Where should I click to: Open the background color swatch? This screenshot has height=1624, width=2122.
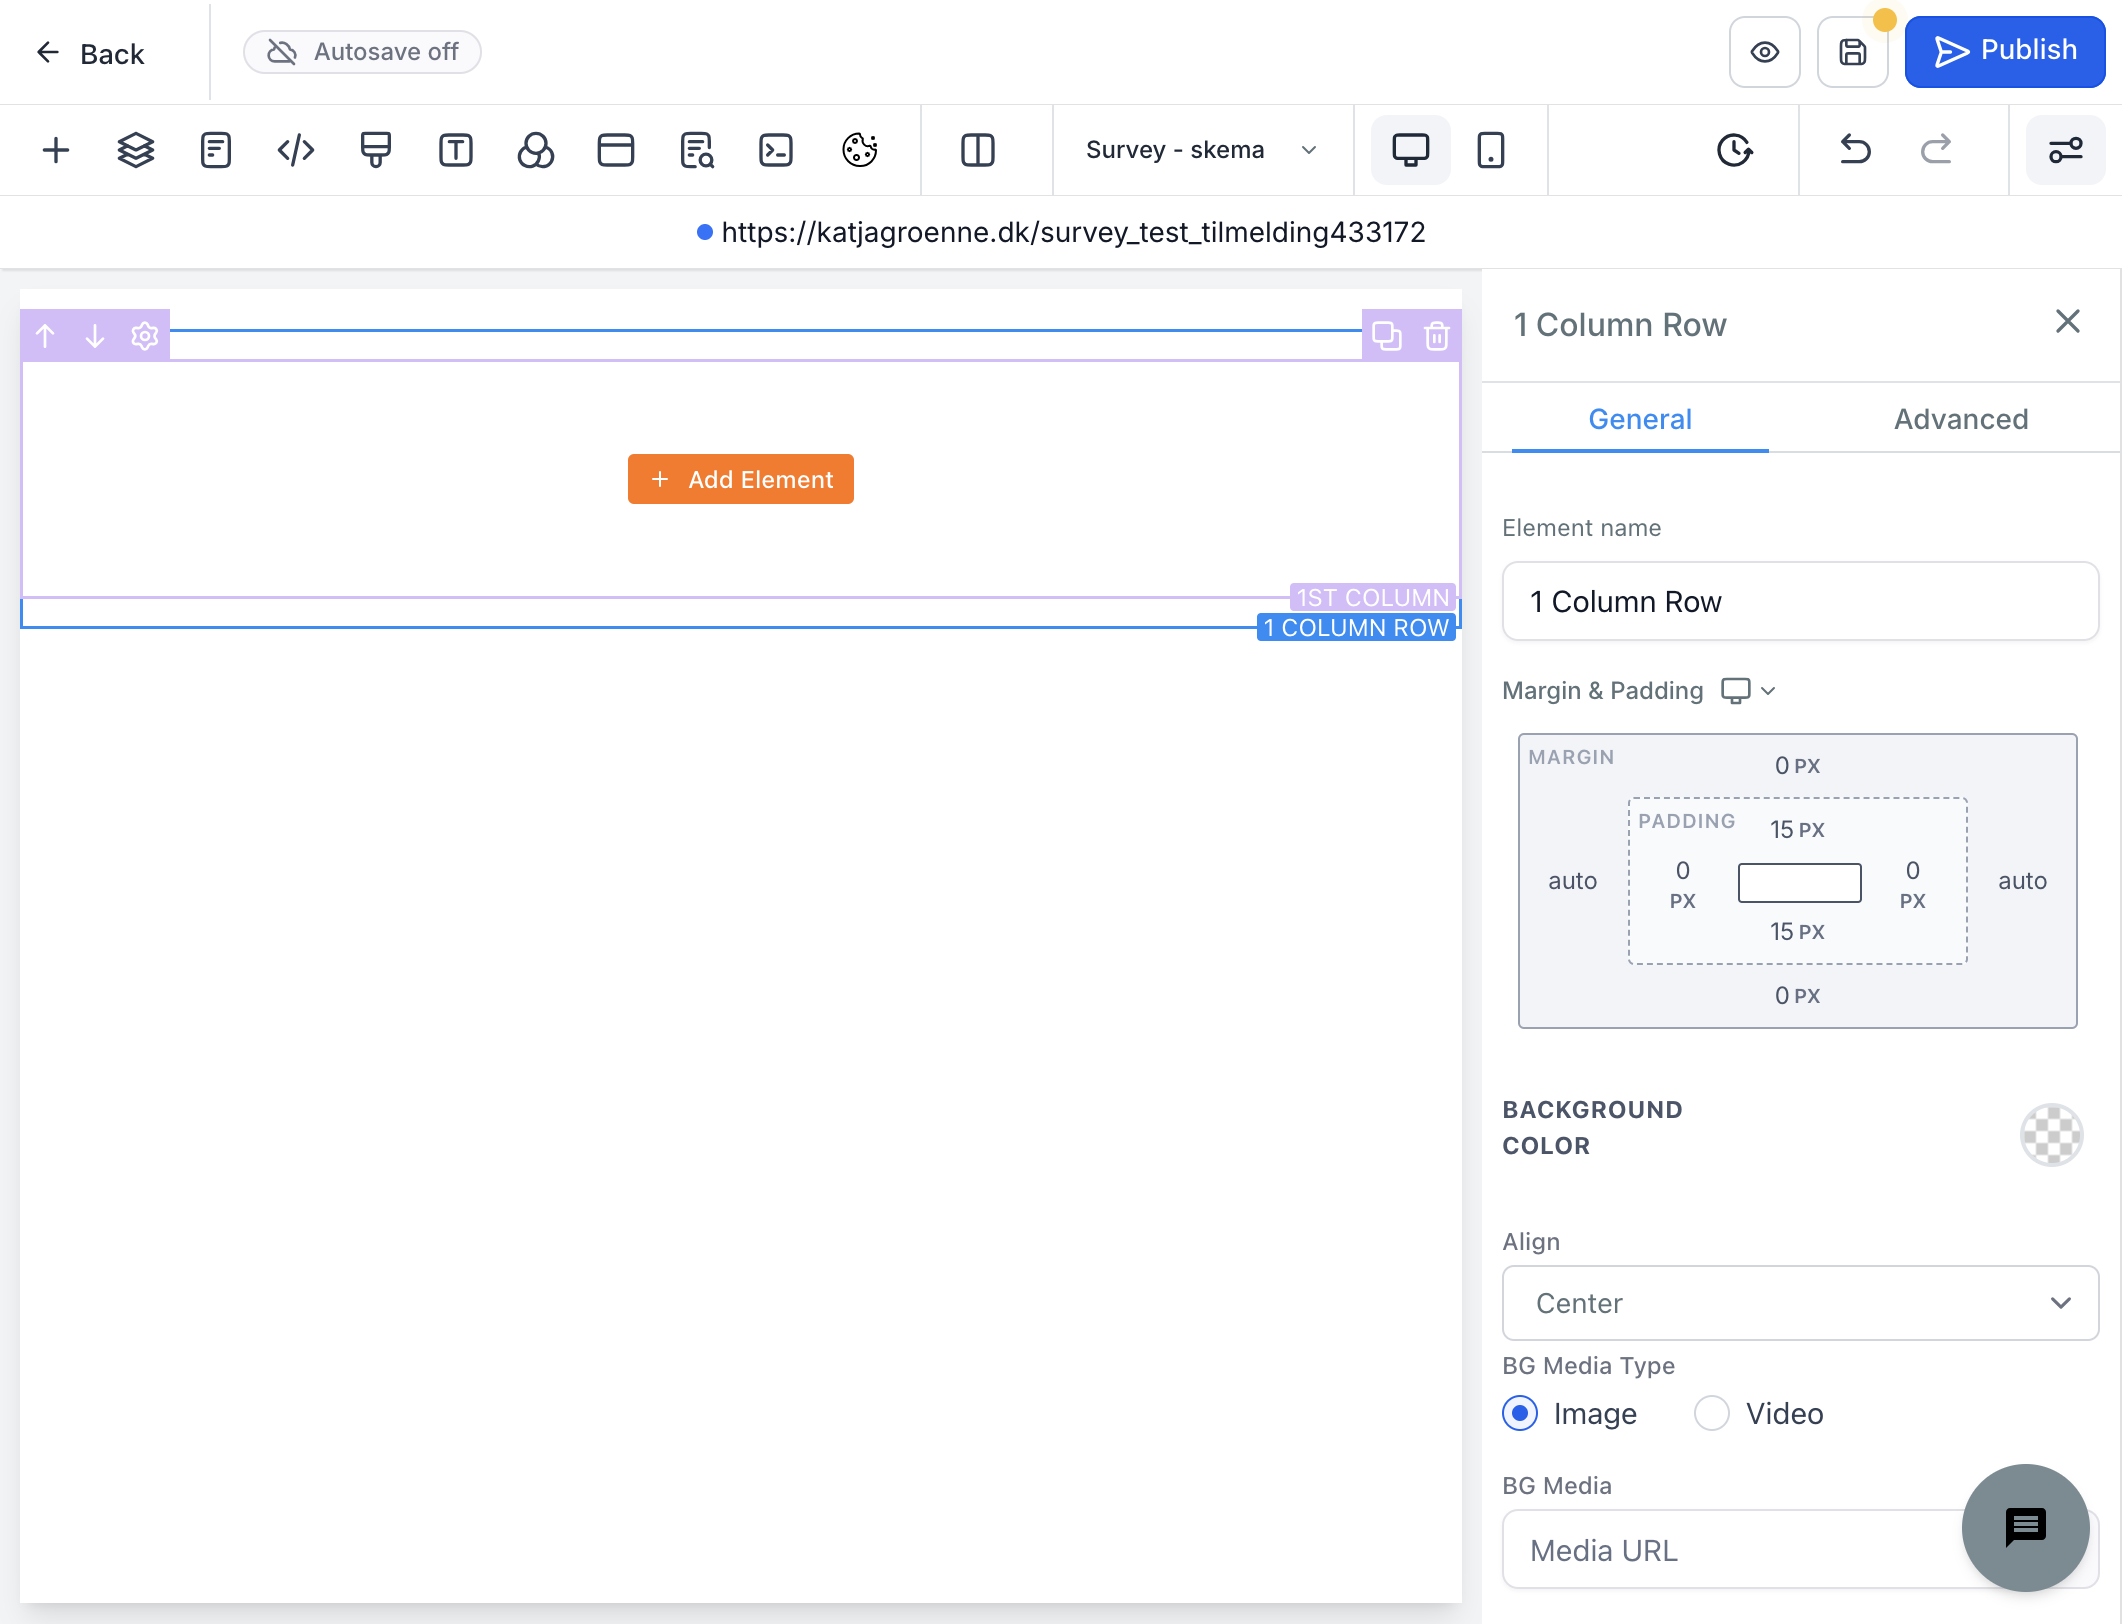[2052, 1135]
